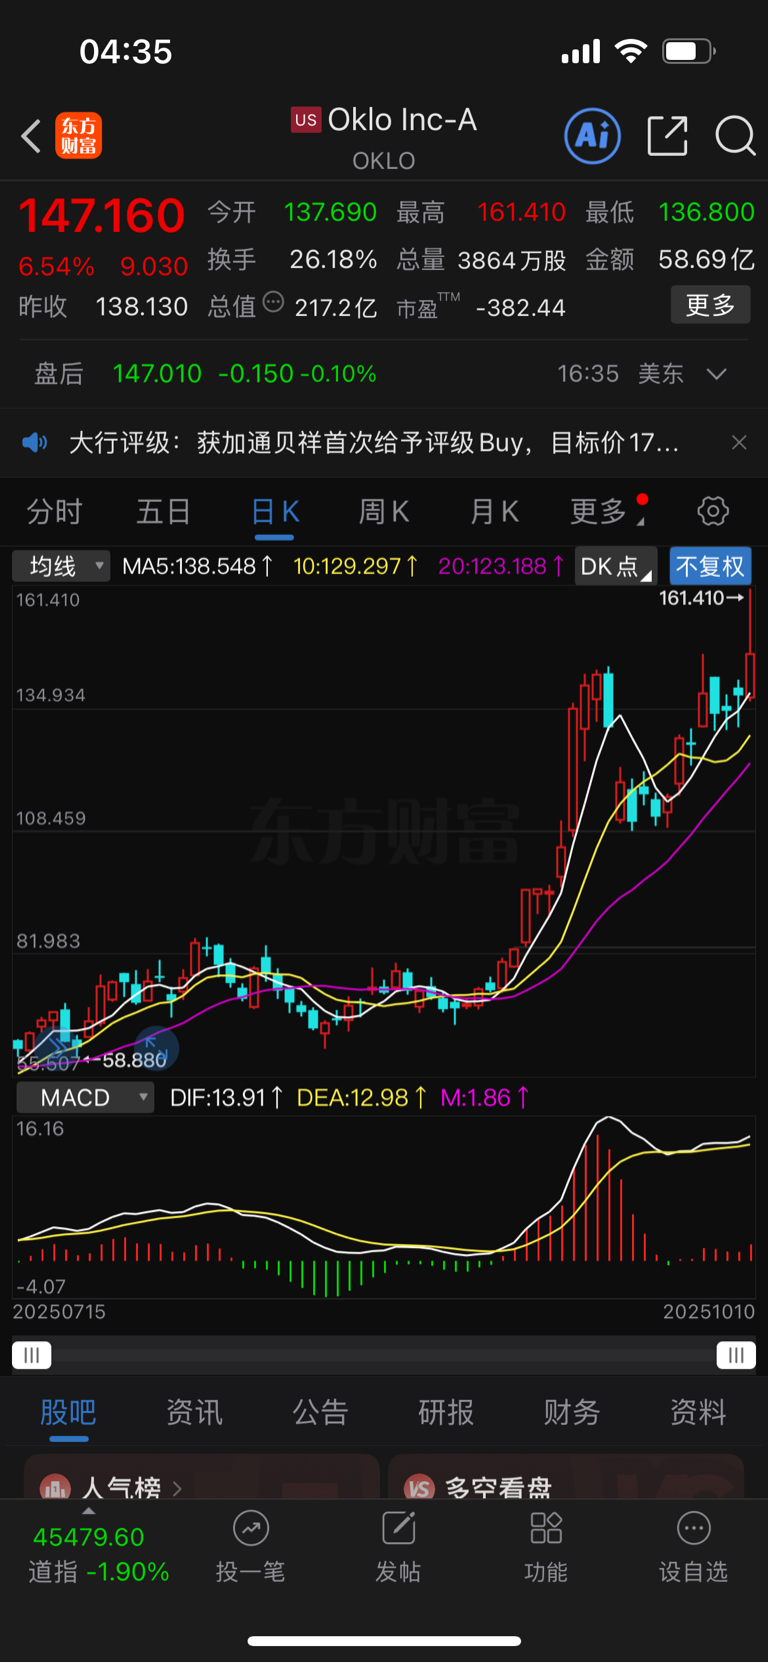Open the 均线 indicator dropdown
768x1663 pixels.
pos(61,566)
